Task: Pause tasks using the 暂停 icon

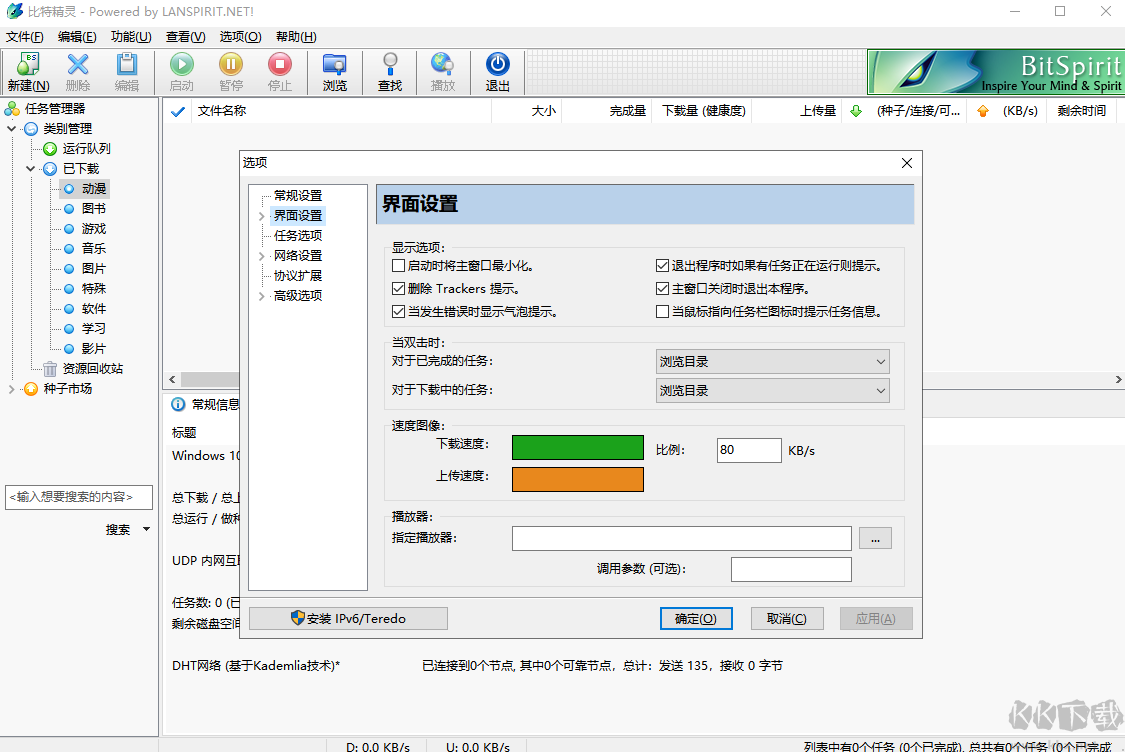Action: point(230,71)
